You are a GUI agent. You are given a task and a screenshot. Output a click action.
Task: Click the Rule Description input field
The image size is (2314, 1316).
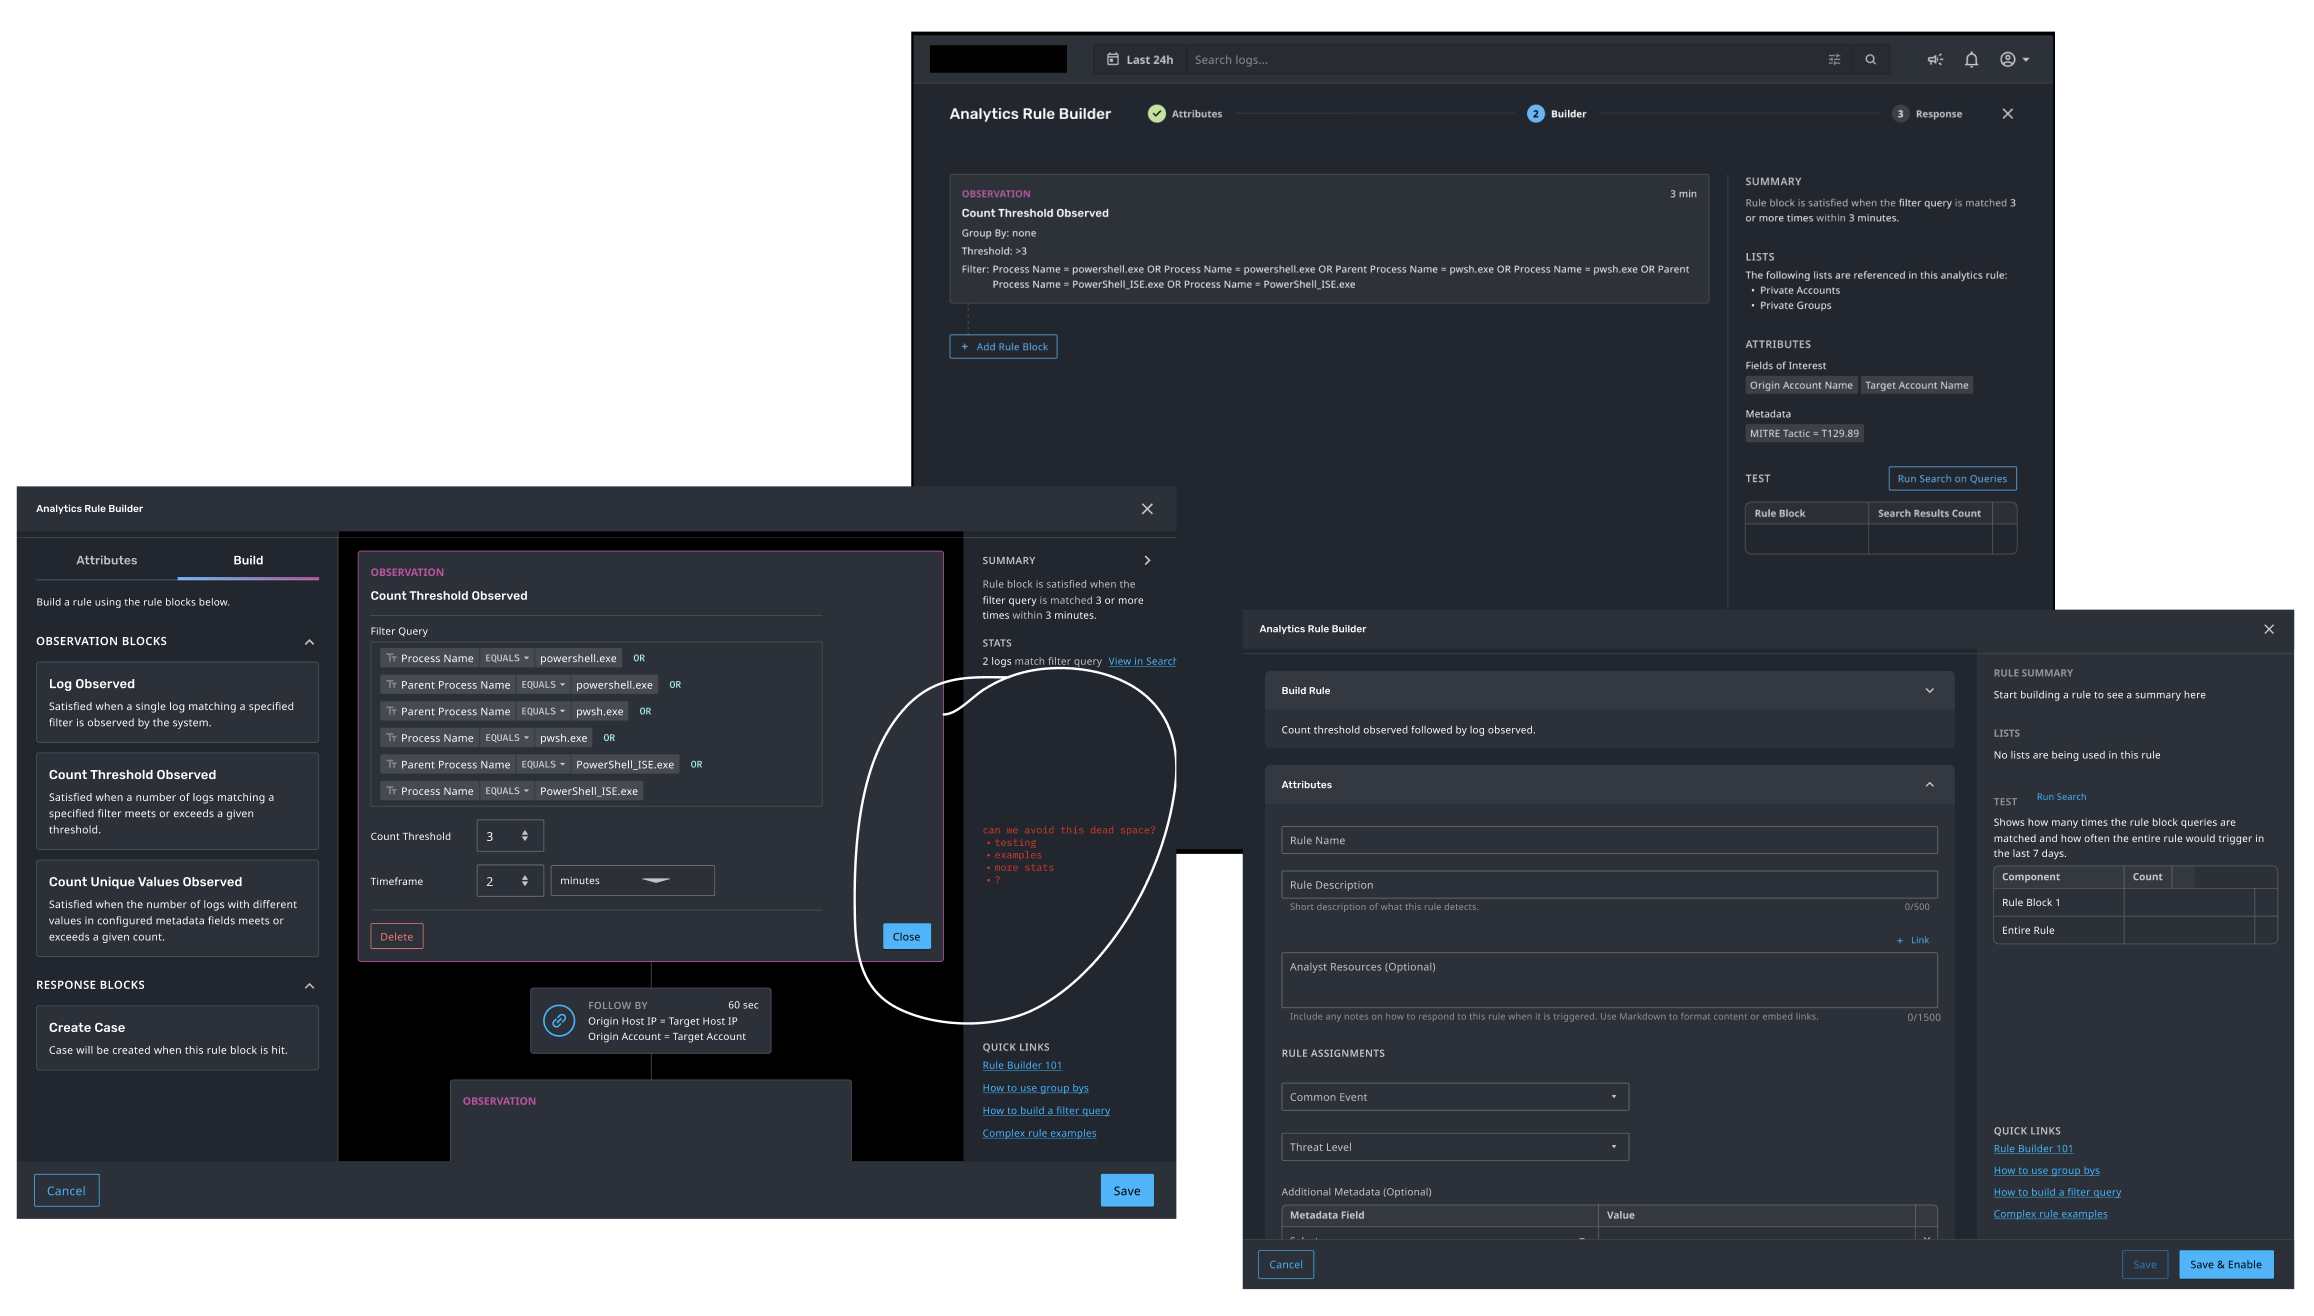pos(1609,885)
